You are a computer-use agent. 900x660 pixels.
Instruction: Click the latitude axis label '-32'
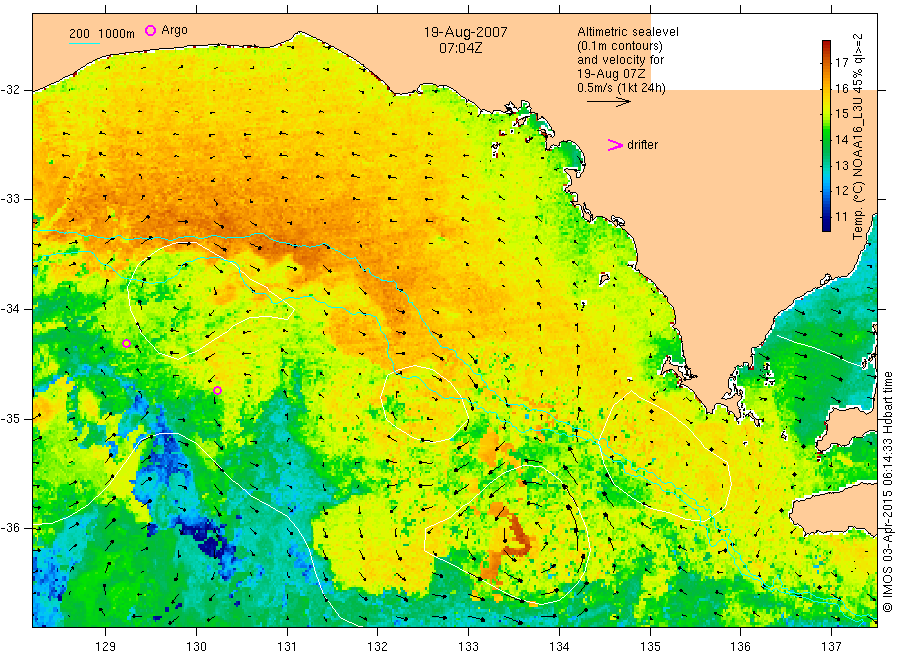(x=11, y=90)
